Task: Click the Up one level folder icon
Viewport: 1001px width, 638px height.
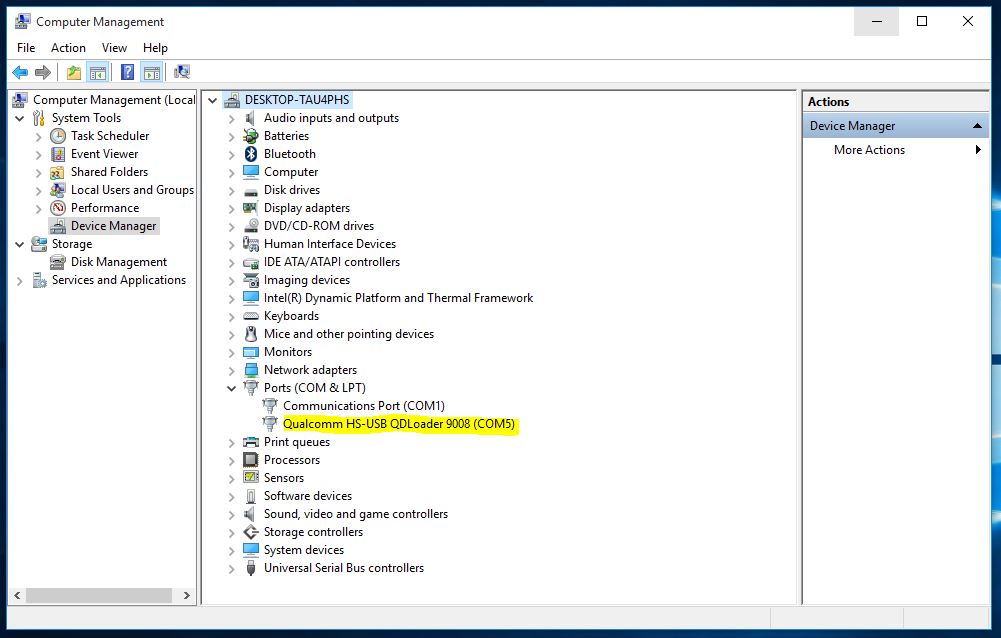Action: click(x=74, y=72)
